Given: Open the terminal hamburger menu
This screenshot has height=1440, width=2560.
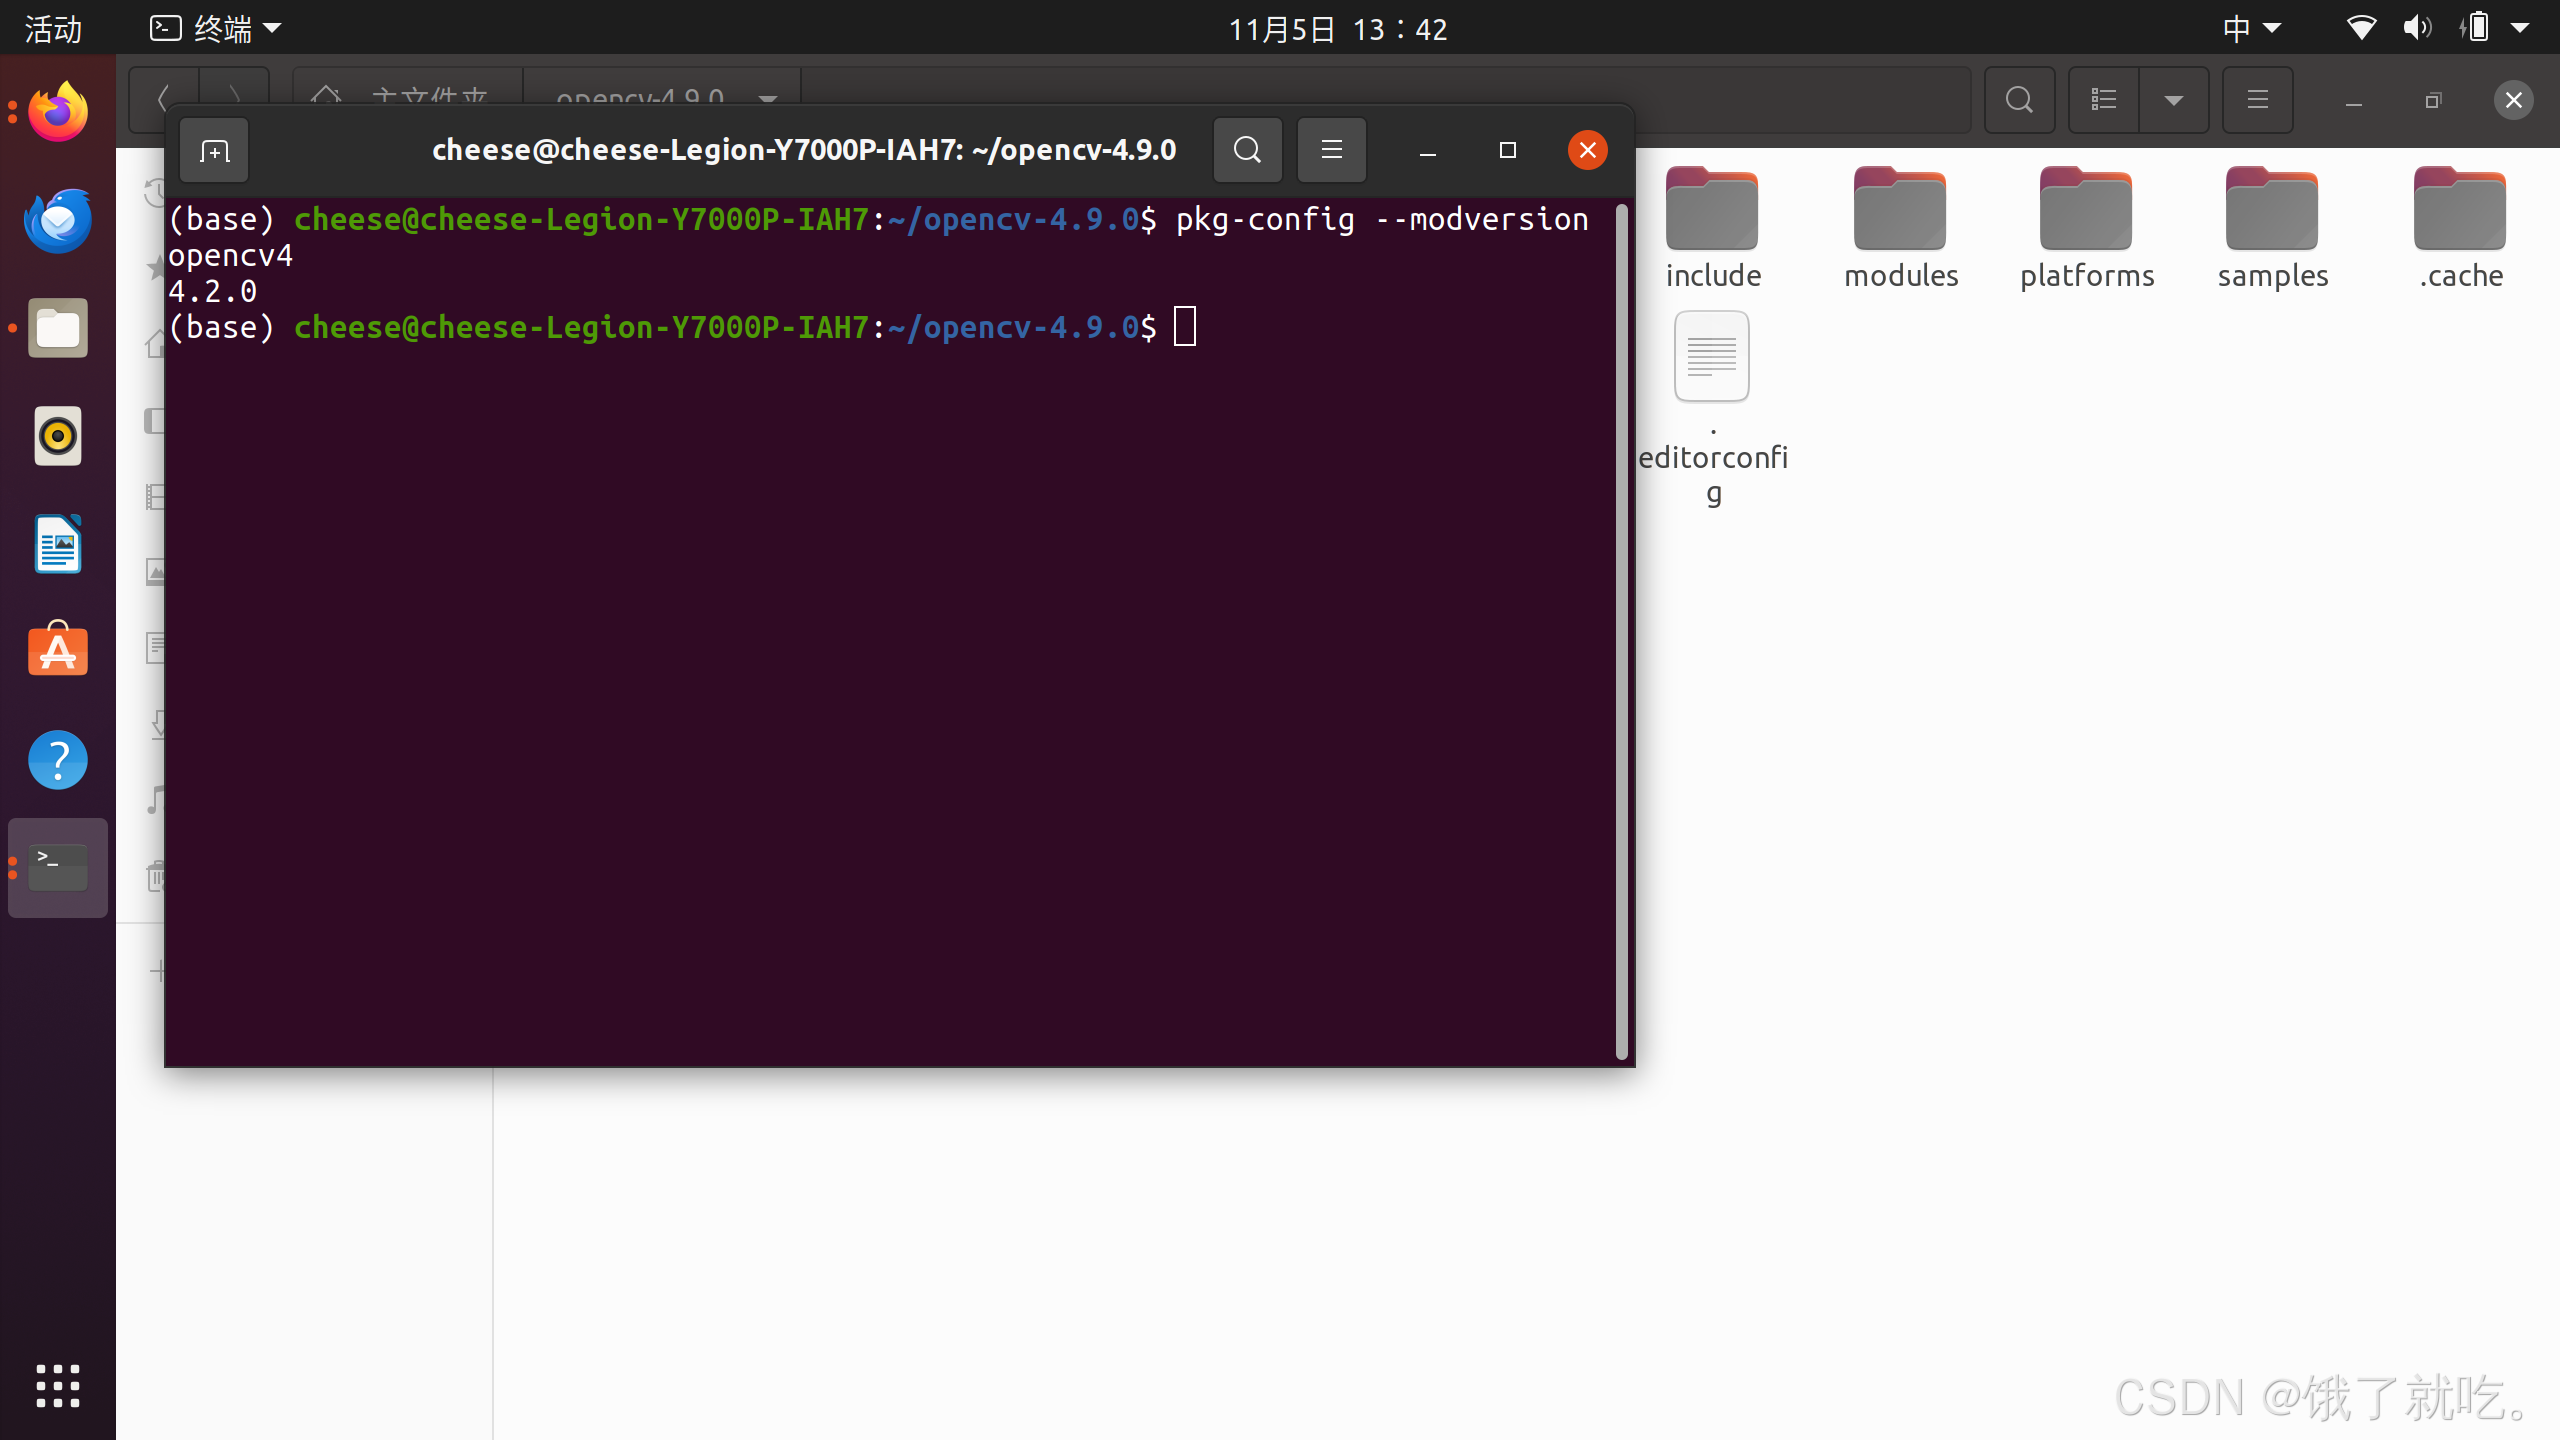Looking at the screenshot, I should pos(1331,150).
